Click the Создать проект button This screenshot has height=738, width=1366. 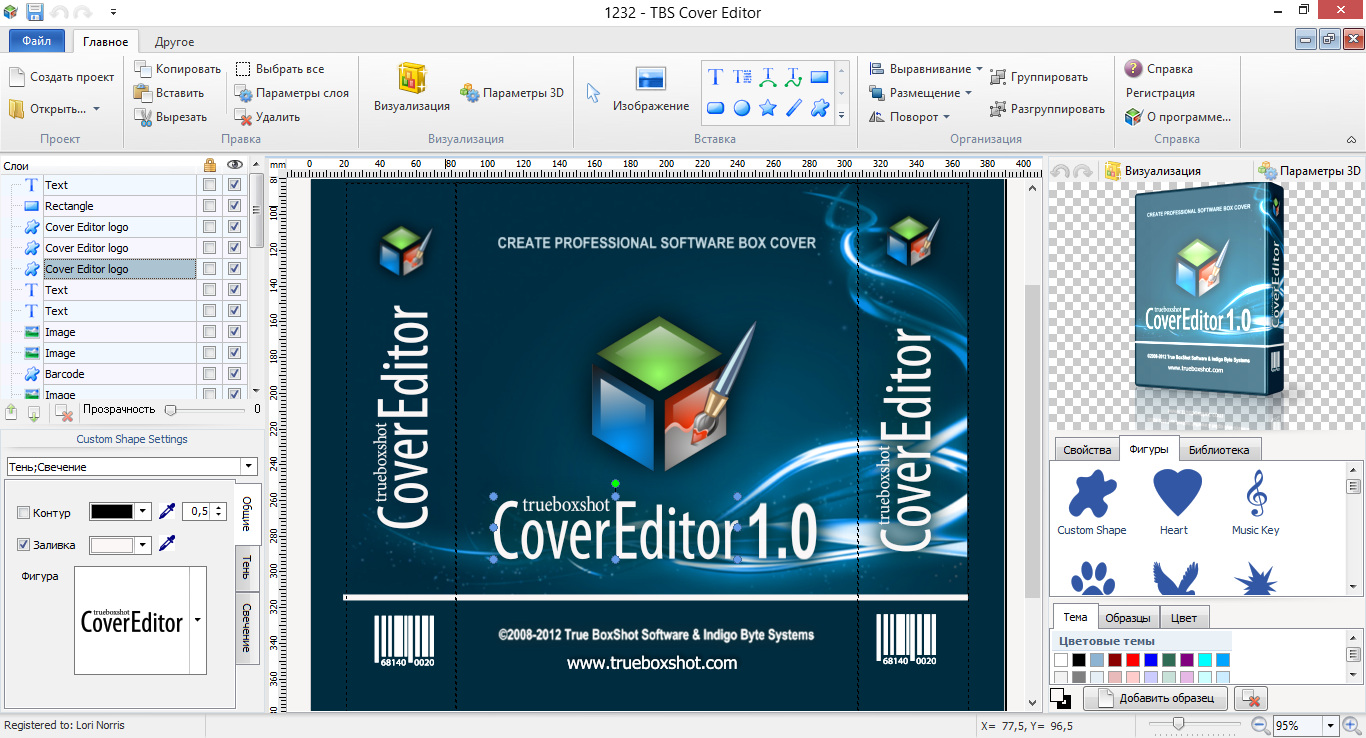(61, 77)
